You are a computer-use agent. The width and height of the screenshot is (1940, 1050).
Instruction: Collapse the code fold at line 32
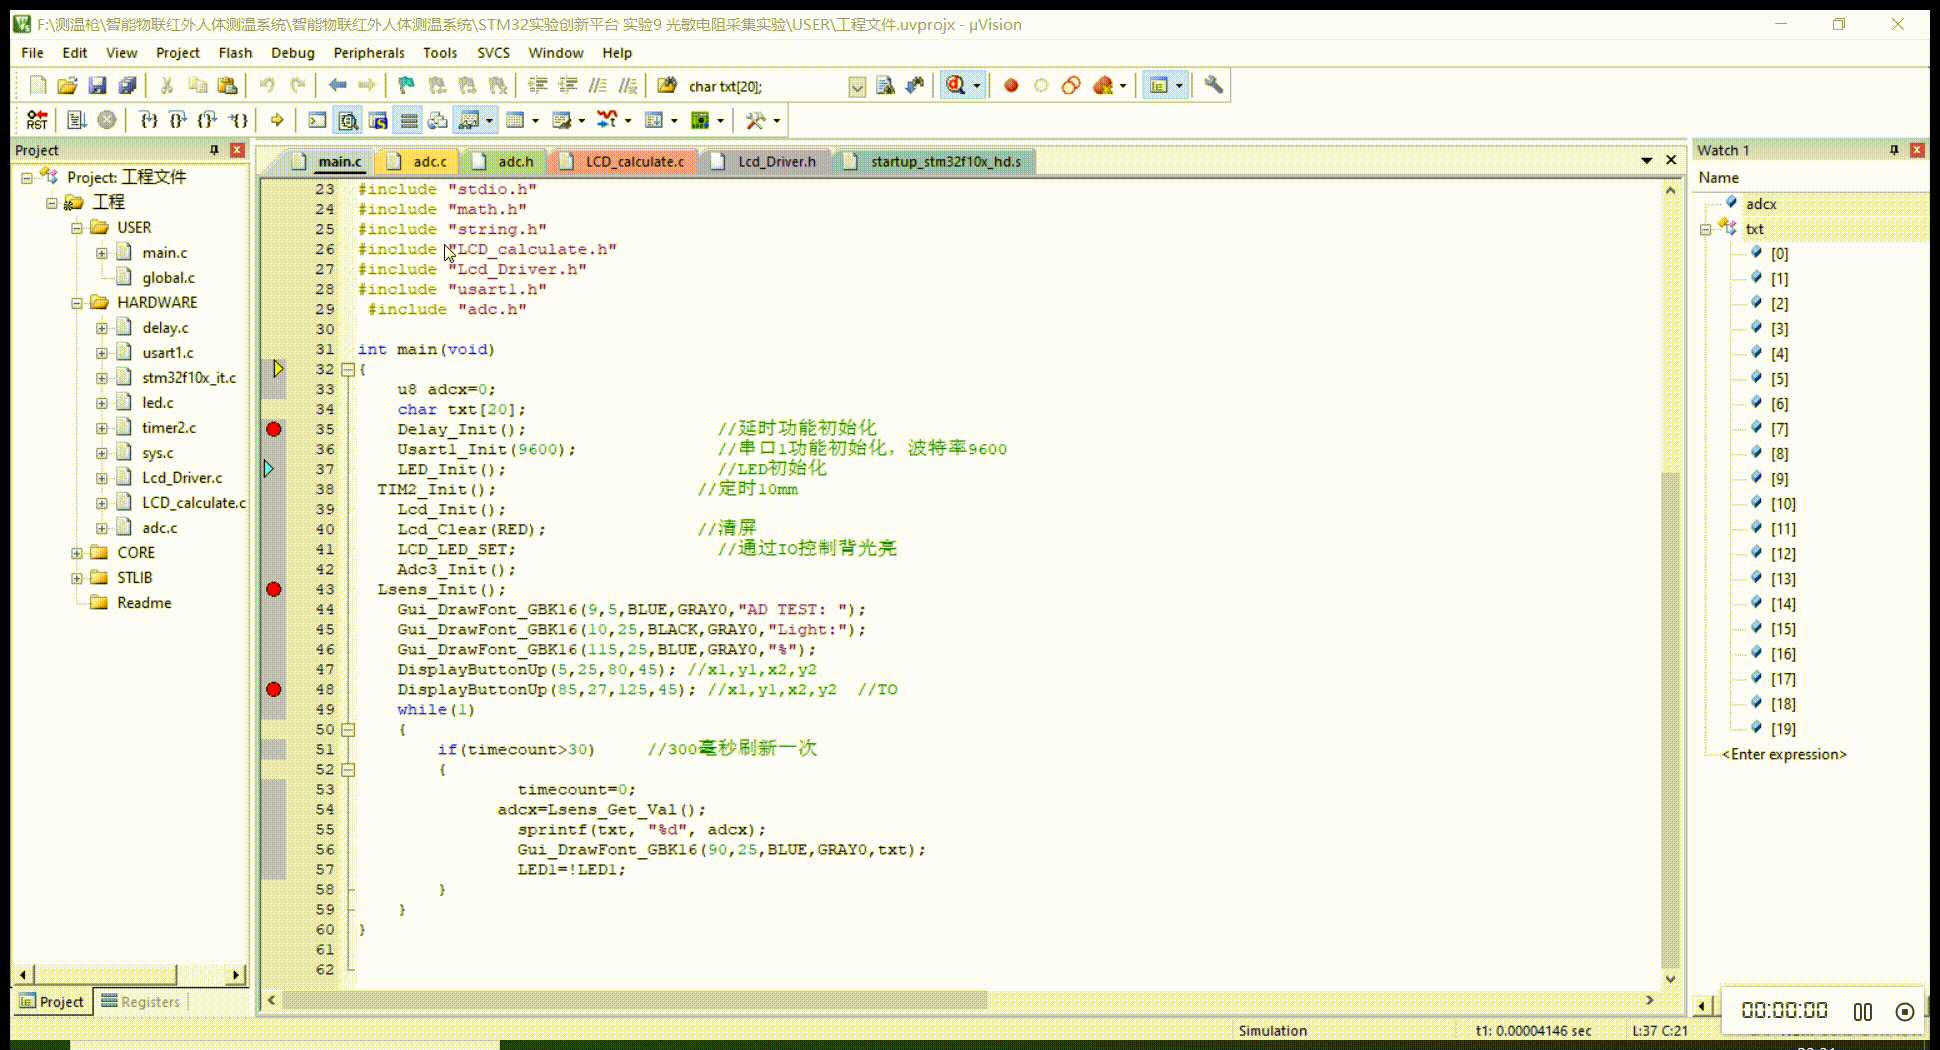tap(348, 369)
